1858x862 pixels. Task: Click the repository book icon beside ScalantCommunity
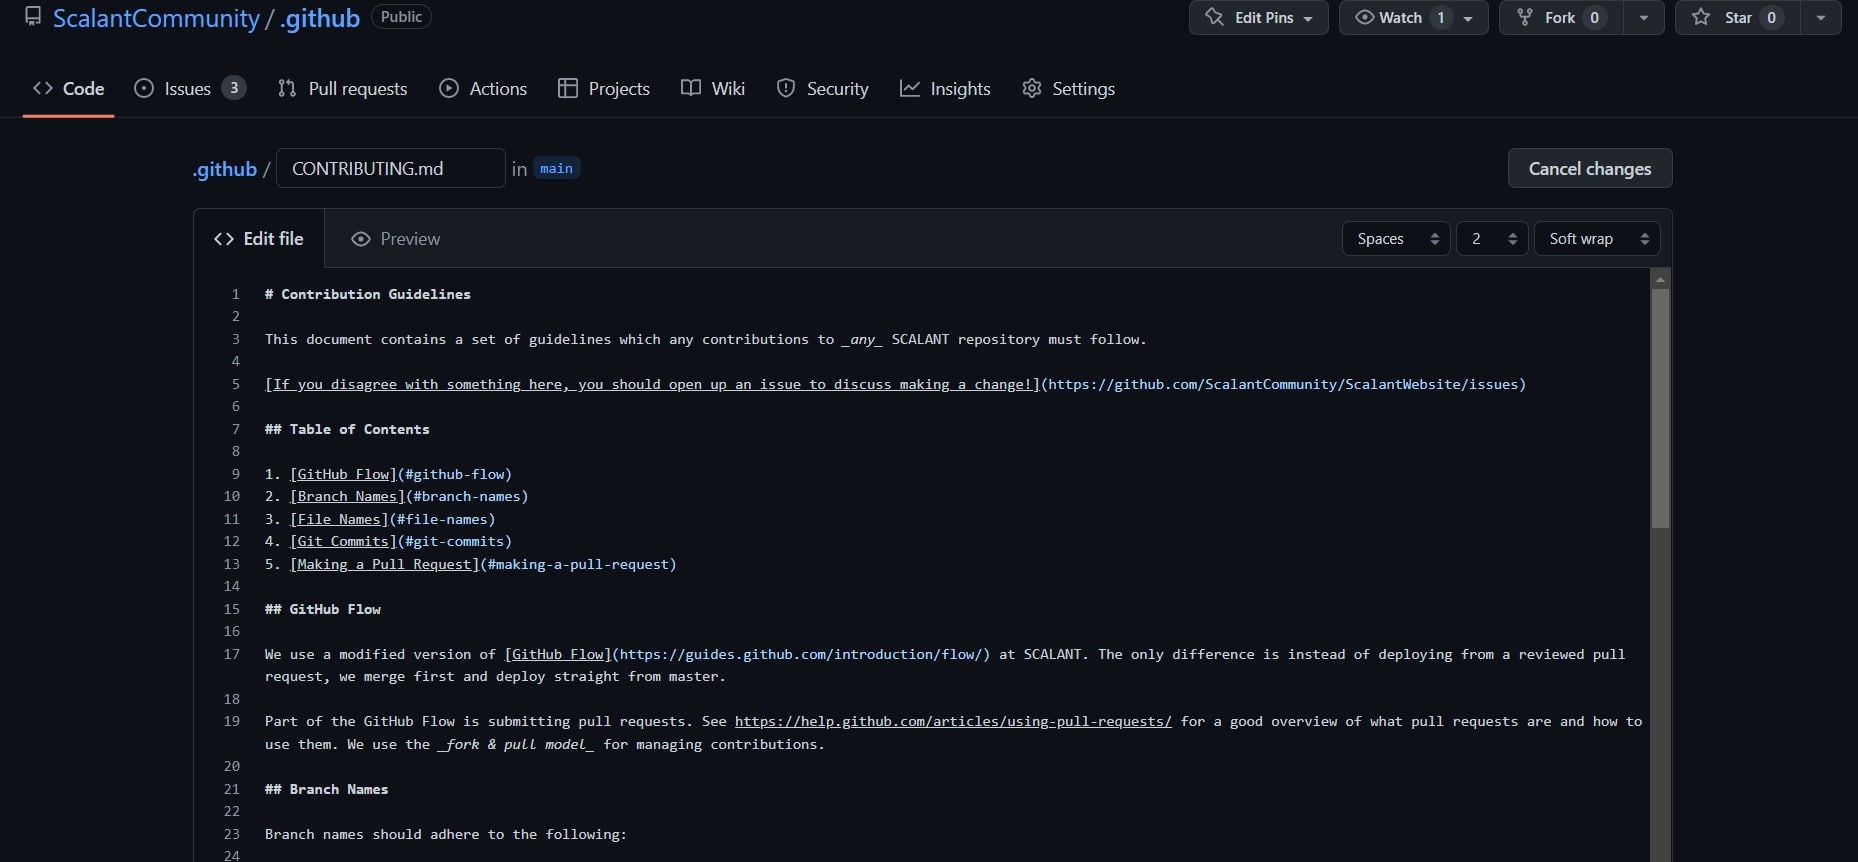[33, 17]
